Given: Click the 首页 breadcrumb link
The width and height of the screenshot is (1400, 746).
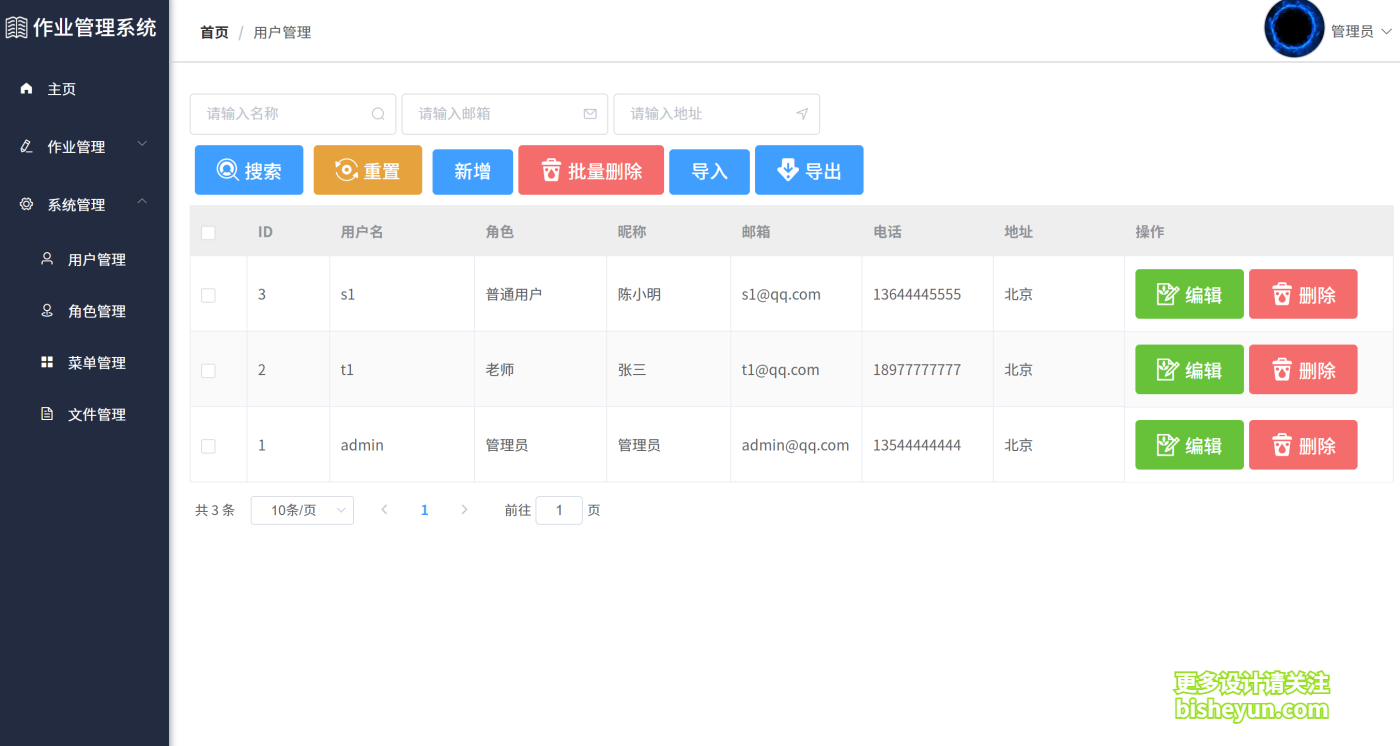Looking at the screenshot, I should [x=214, y=32].
